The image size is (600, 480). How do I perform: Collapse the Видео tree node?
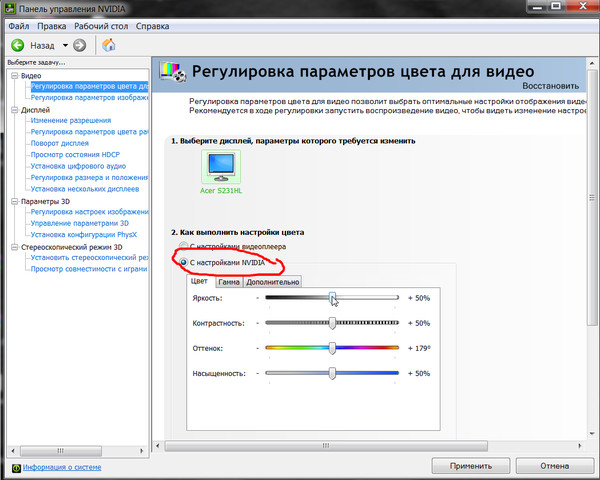click(x=15, y=76)
